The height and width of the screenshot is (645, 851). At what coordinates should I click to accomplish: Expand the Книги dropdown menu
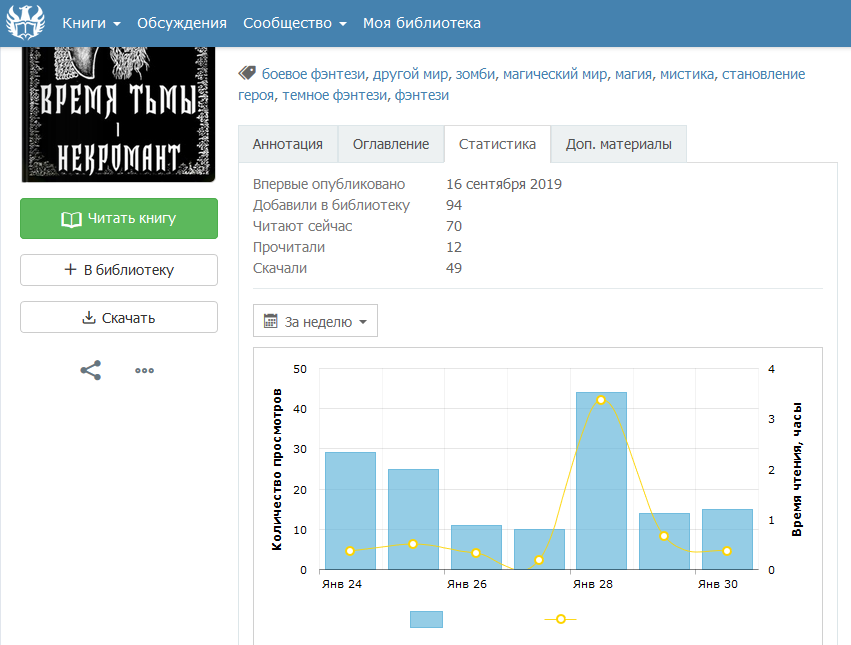[91, 23]
